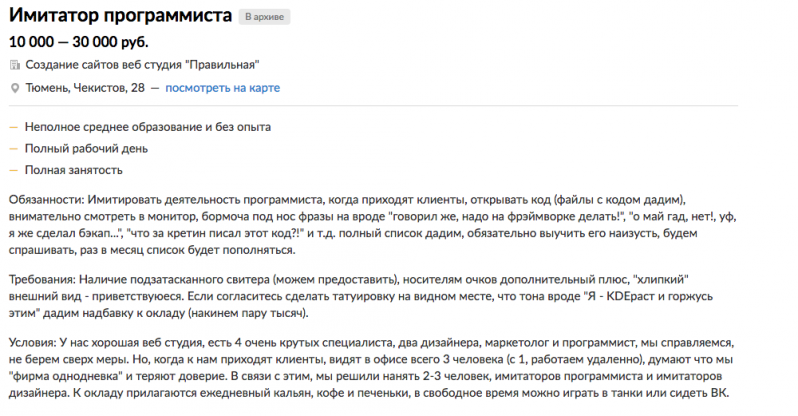This screenshot has width=798, height=416.
Task: Click the 'Полный рабочий день' text
Action: tap(87, 149)
